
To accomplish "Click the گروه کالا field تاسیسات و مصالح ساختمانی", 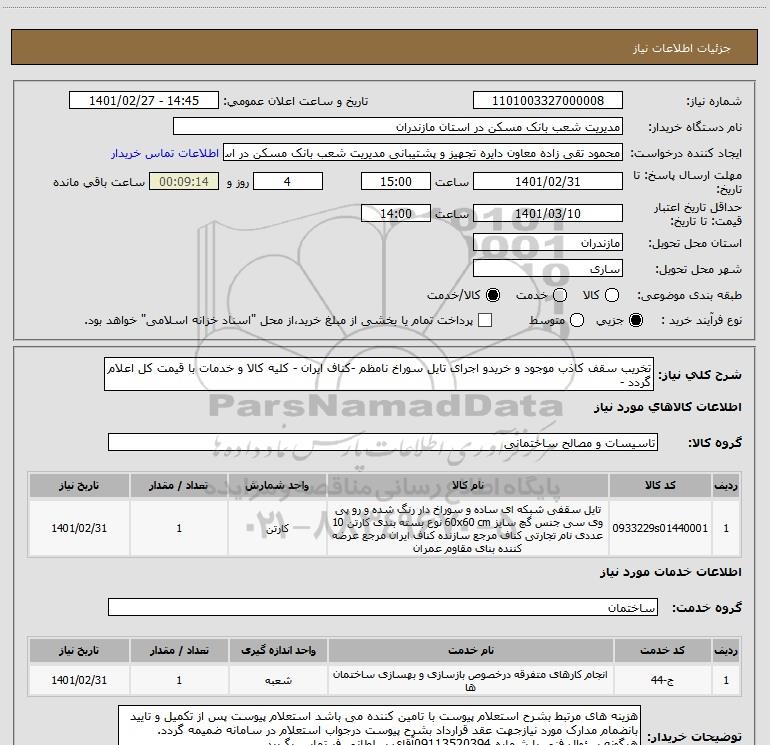I will pos(383,442).
